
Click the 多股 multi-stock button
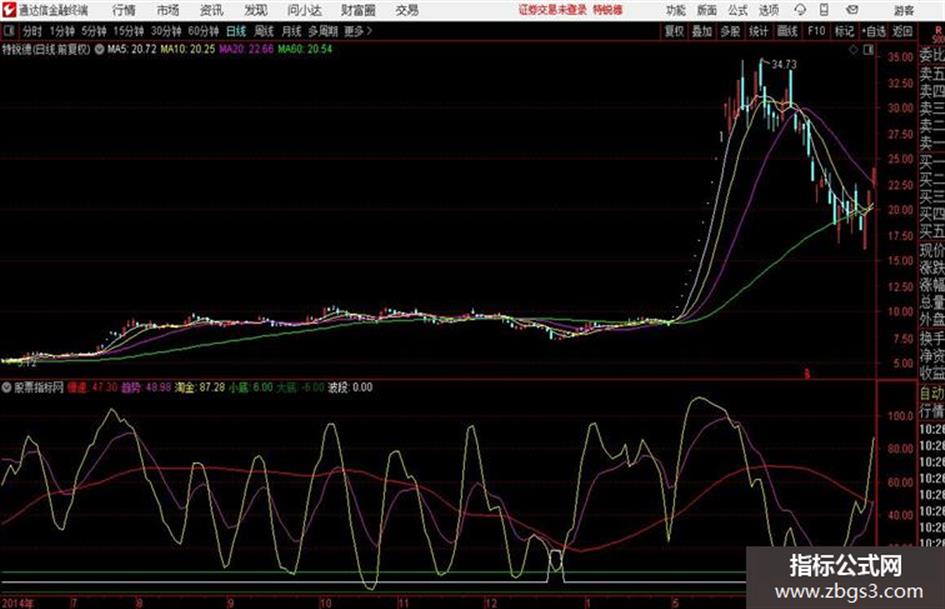point(730,31)
